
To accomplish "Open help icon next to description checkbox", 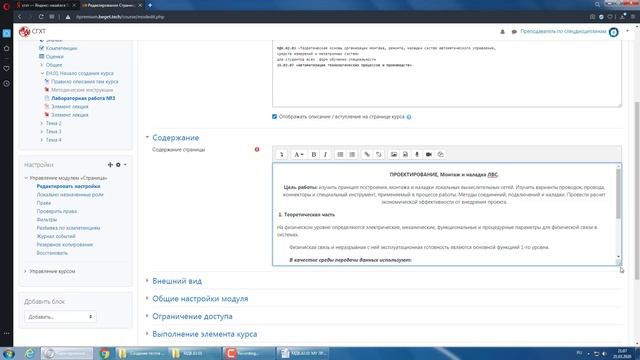I will tap(409, 117).
